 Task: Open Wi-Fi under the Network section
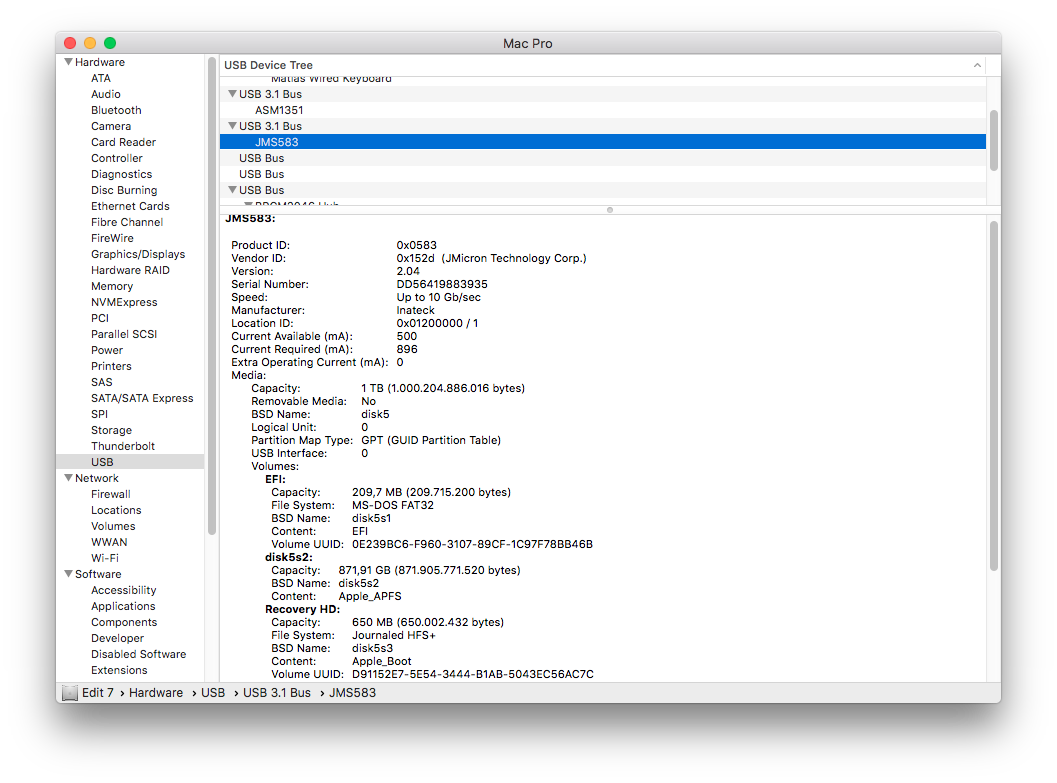[x=105, y=558]
